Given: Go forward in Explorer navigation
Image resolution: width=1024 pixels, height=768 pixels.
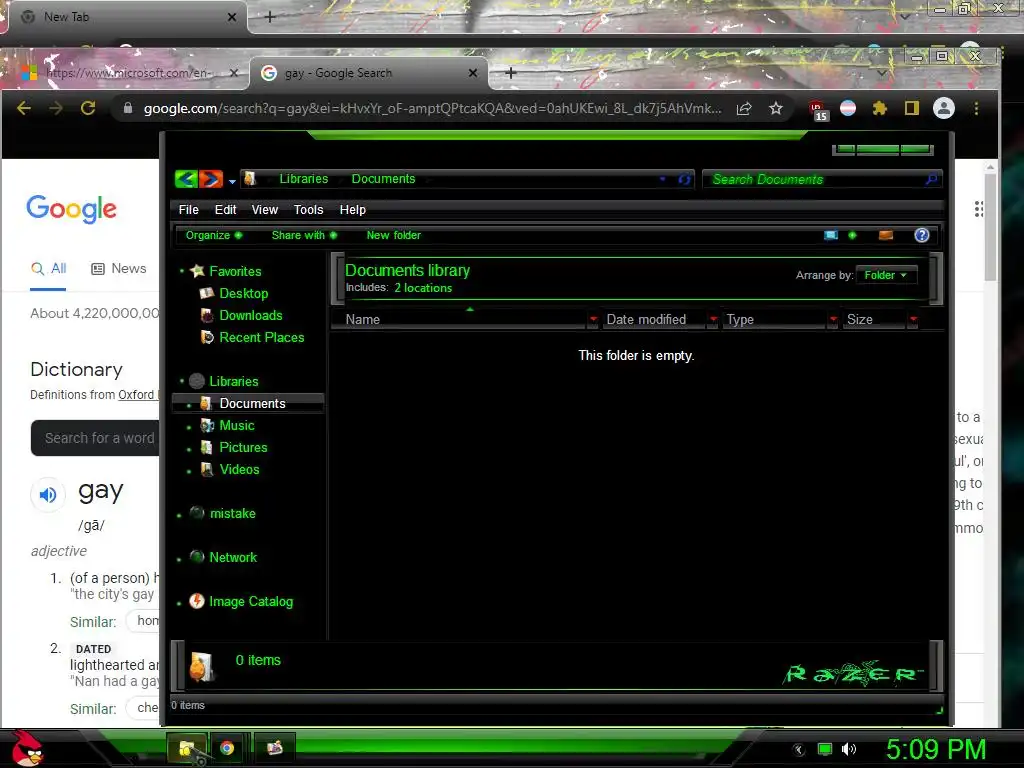Looking at the screenshot, I should pos(211,179).
